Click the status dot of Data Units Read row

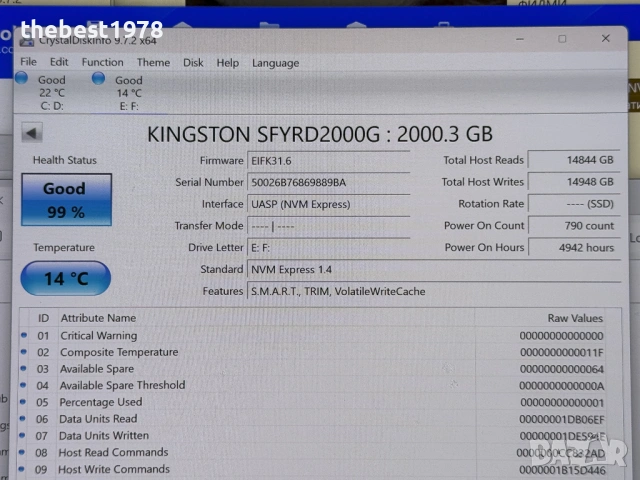coord(22,418)
